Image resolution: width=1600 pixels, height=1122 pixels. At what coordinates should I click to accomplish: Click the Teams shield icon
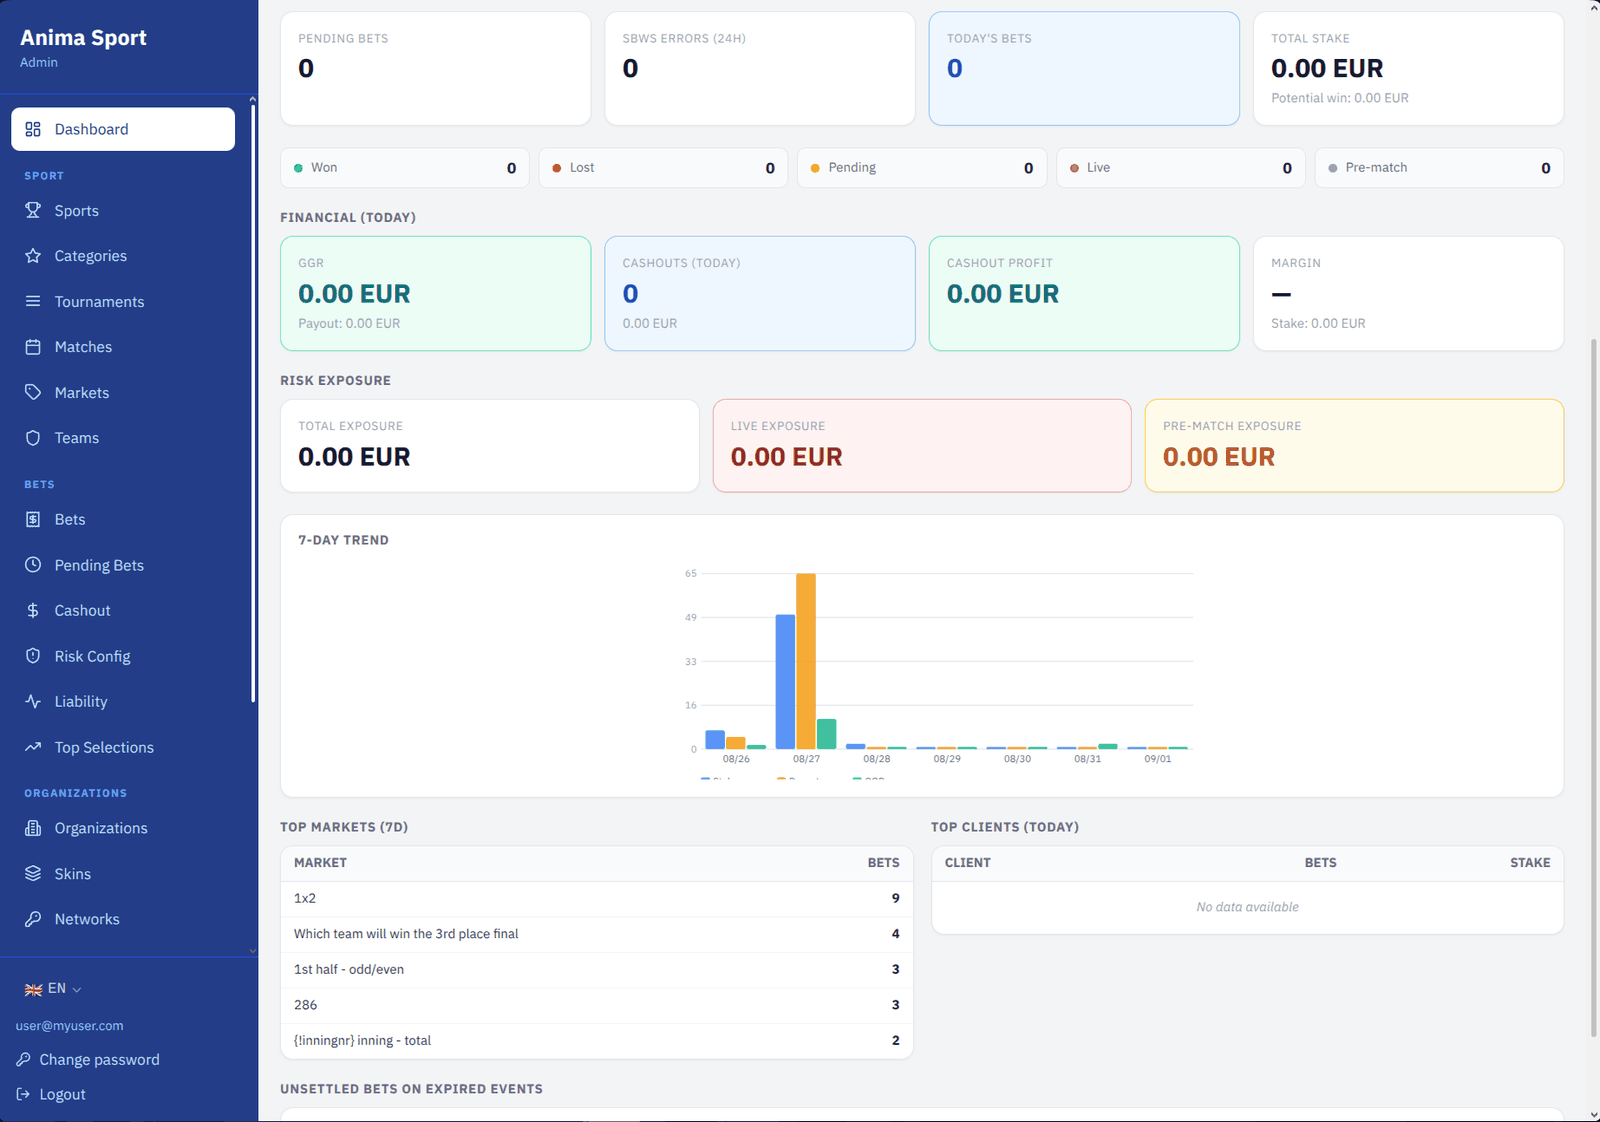point(33,438)
